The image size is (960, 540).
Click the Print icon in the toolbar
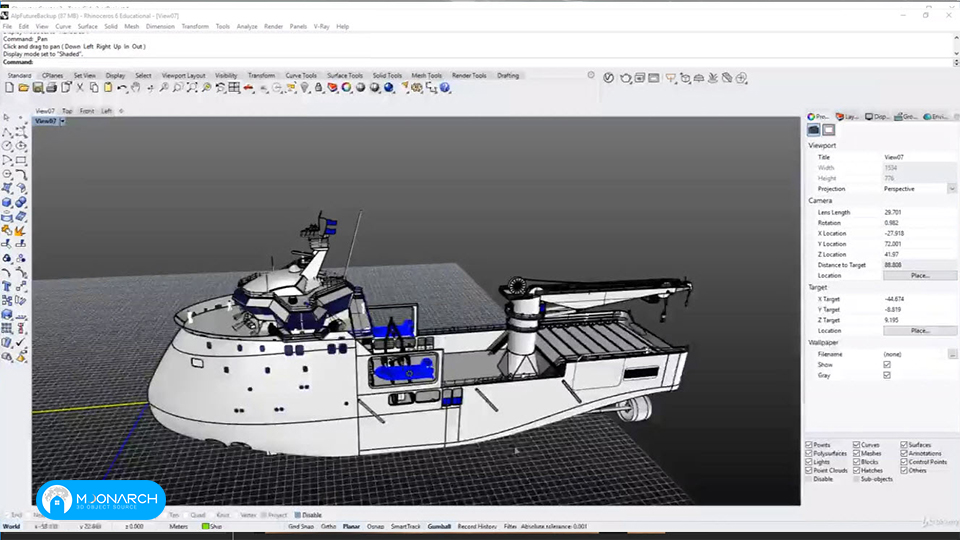pyautogui.click(x=51, y=88)
